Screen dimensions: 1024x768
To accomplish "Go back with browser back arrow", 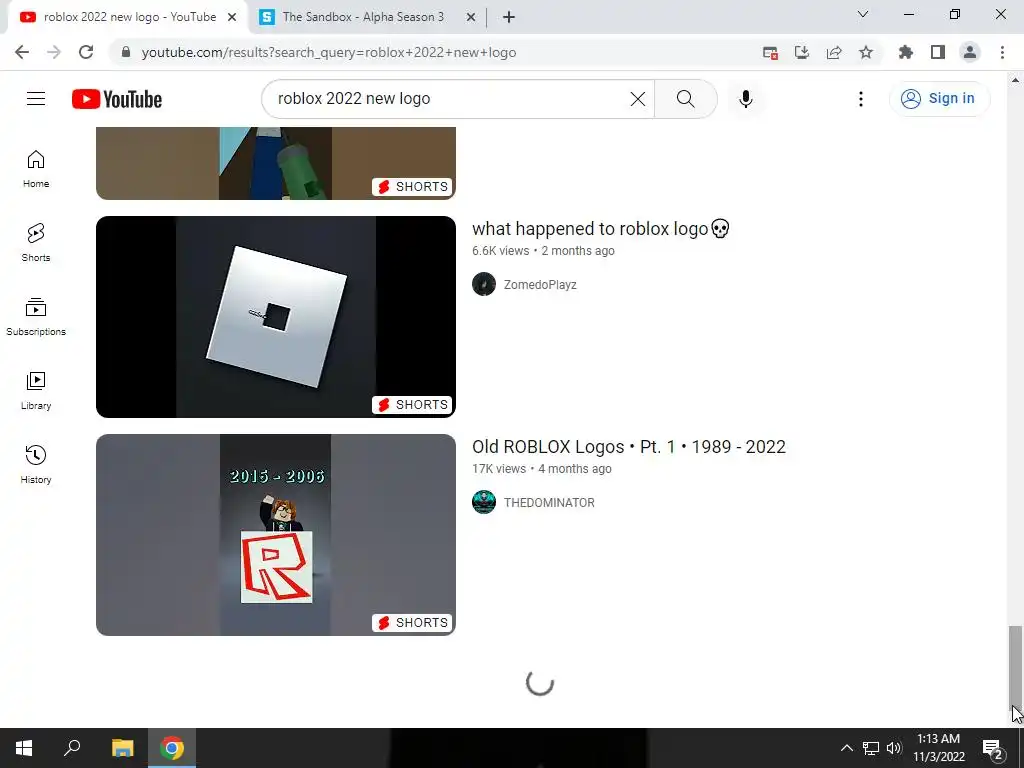I will pos(22,52).
